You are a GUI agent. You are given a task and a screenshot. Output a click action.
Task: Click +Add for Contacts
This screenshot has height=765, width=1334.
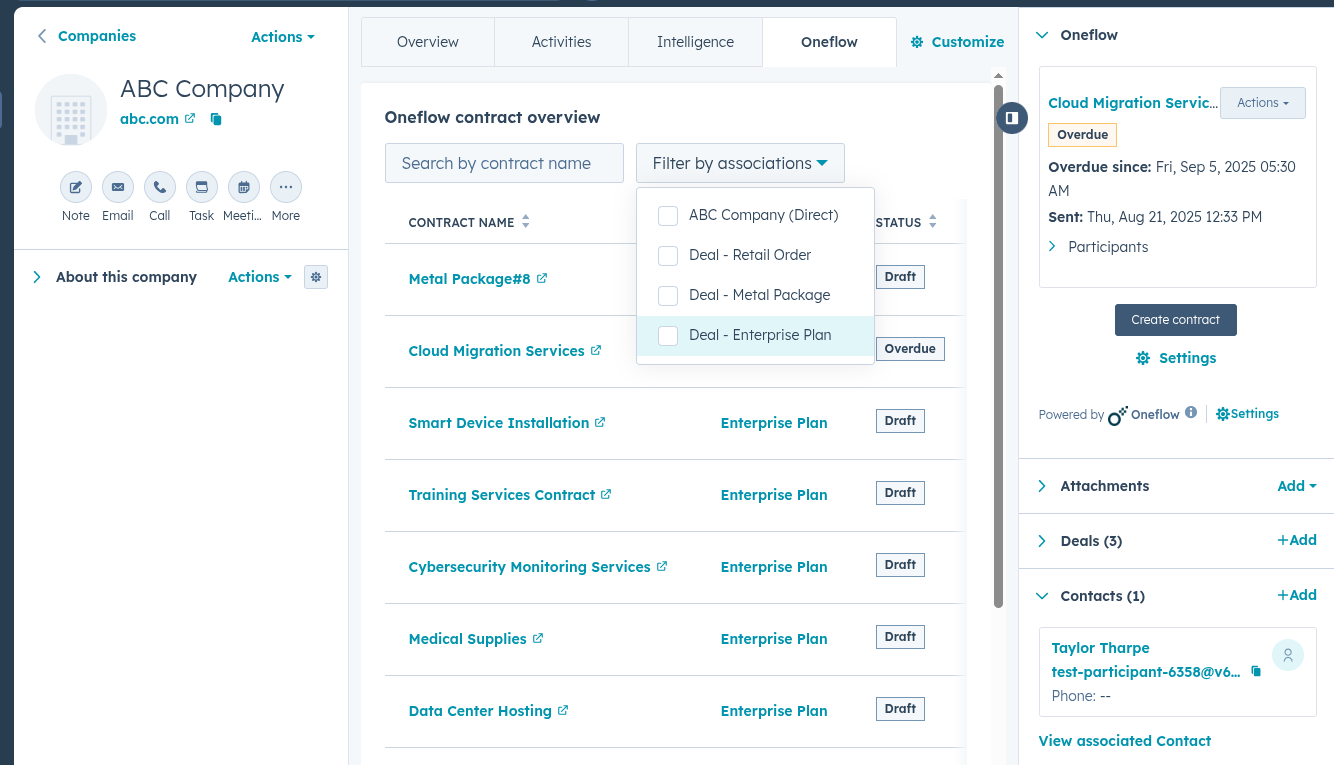[x=1297, y=595]
